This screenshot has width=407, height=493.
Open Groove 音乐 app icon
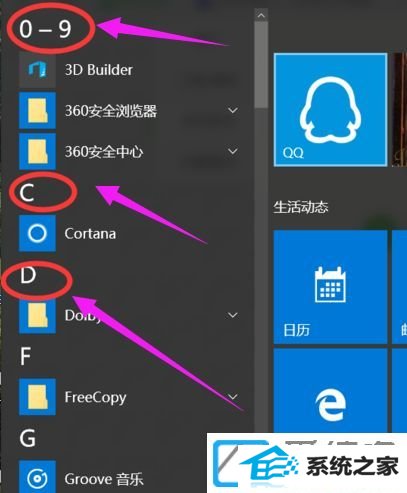point(37,477)
